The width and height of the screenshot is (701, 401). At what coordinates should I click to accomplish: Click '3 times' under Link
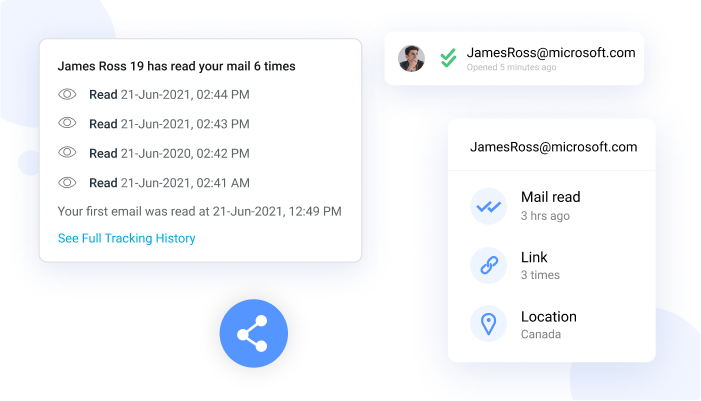click(x=541, y=275)
